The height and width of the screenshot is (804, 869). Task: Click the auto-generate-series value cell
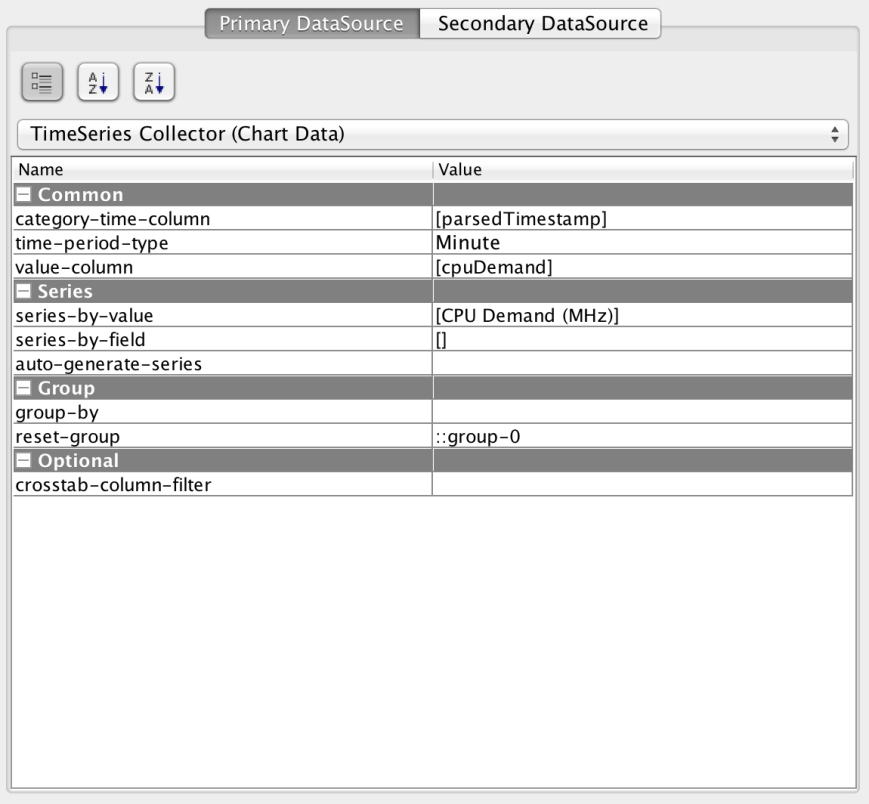point(641,364)
